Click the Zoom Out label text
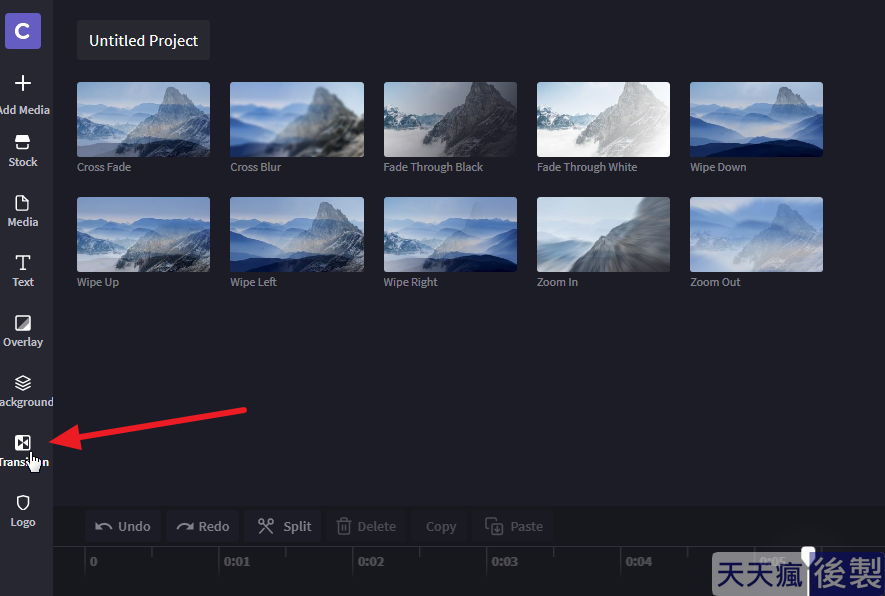885x596 pixels. [x=715, y=282]
